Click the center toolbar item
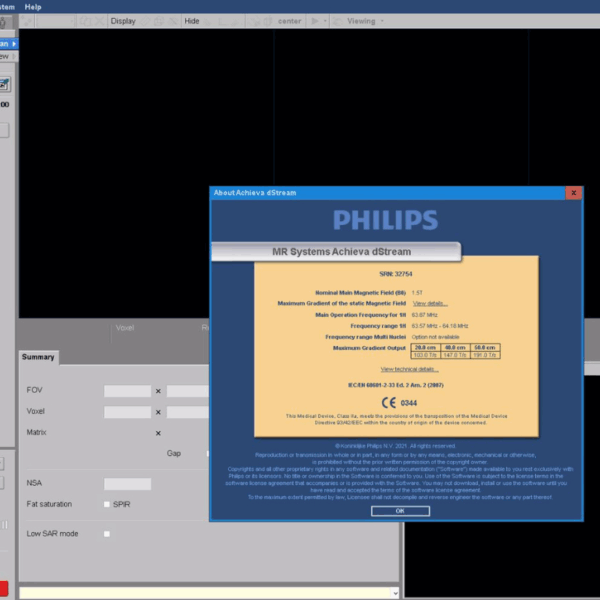 tap(289, 21)
